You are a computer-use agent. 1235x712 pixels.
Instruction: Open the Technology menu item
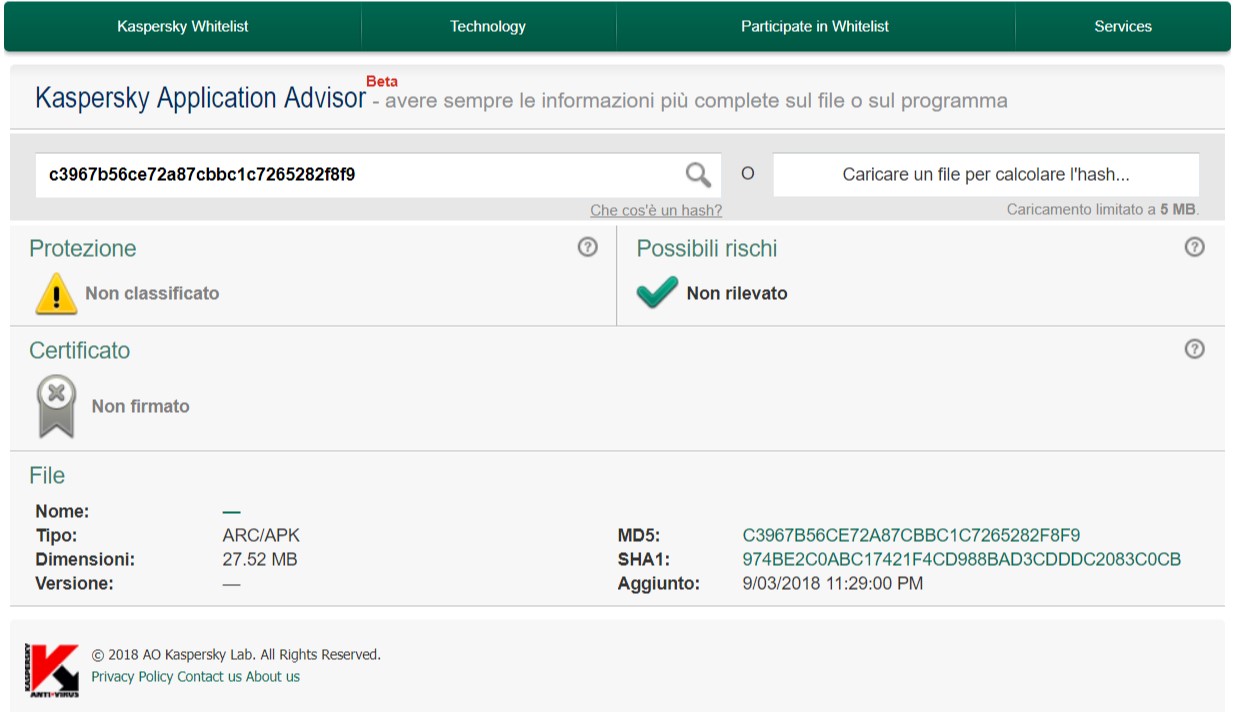coord(488,27)
